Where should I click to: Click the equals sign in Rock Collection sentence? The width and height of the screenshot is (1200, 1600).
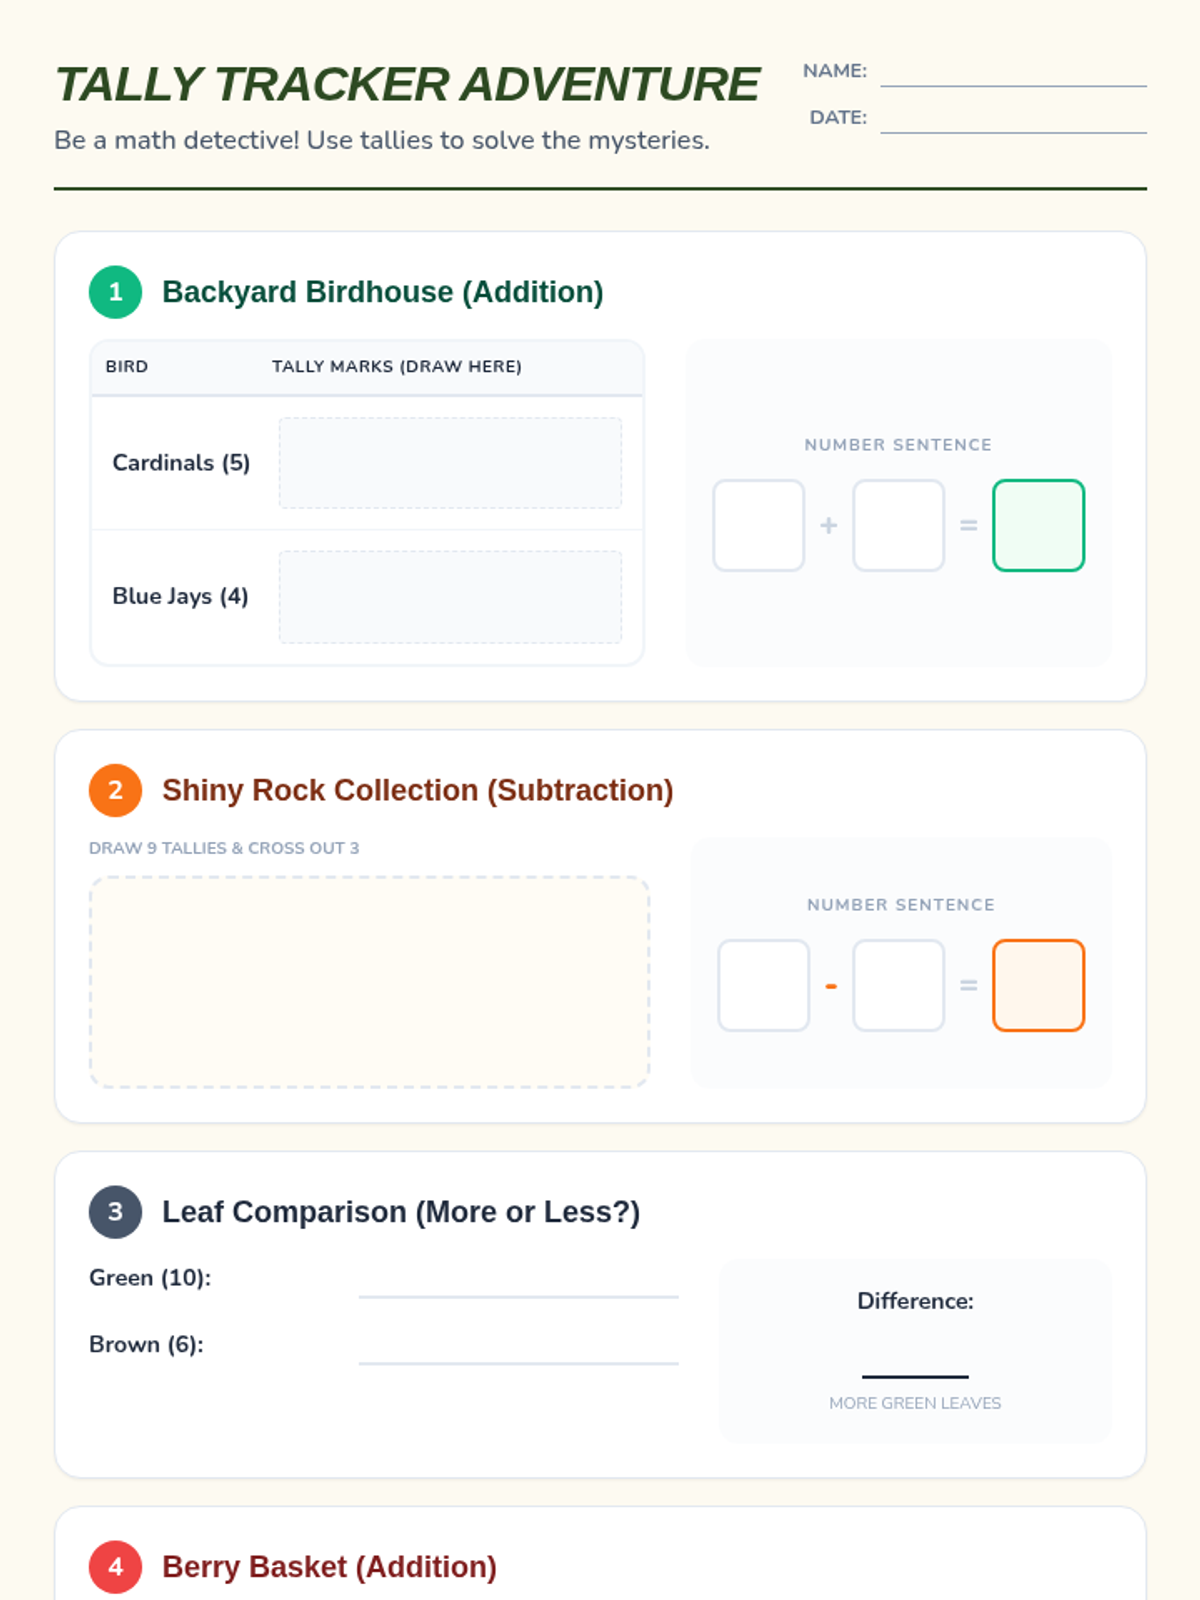tap(968, 986)
